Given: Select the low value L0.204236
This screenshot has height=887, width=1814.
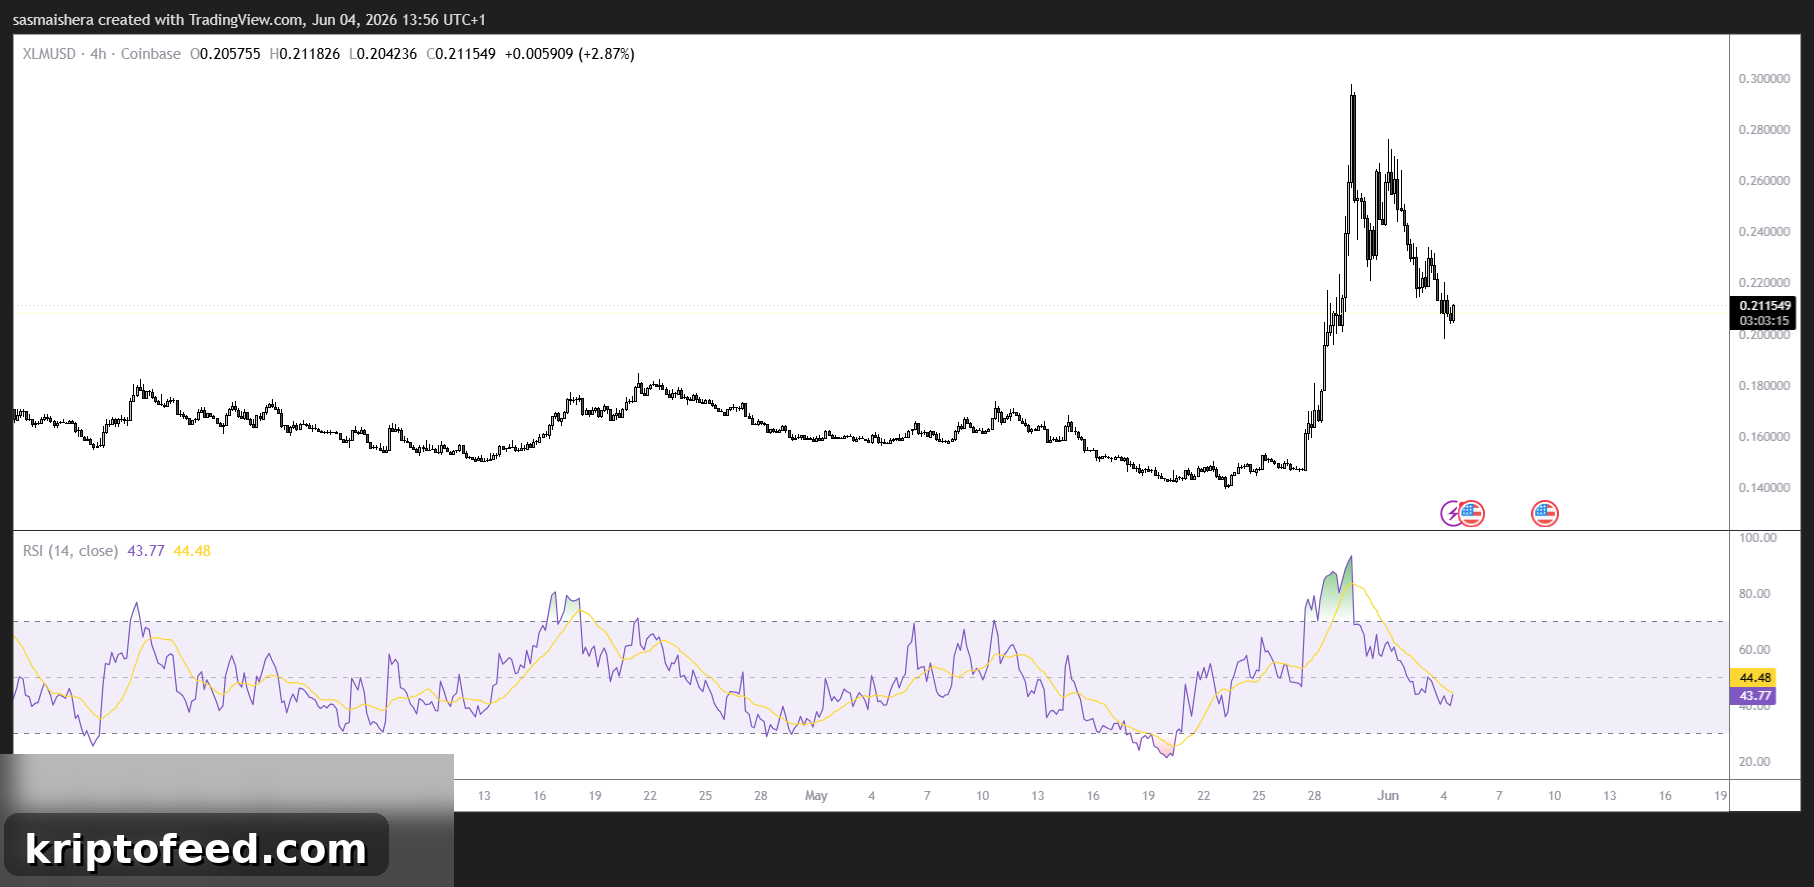Looking at the screenshot, I should 383,54.
